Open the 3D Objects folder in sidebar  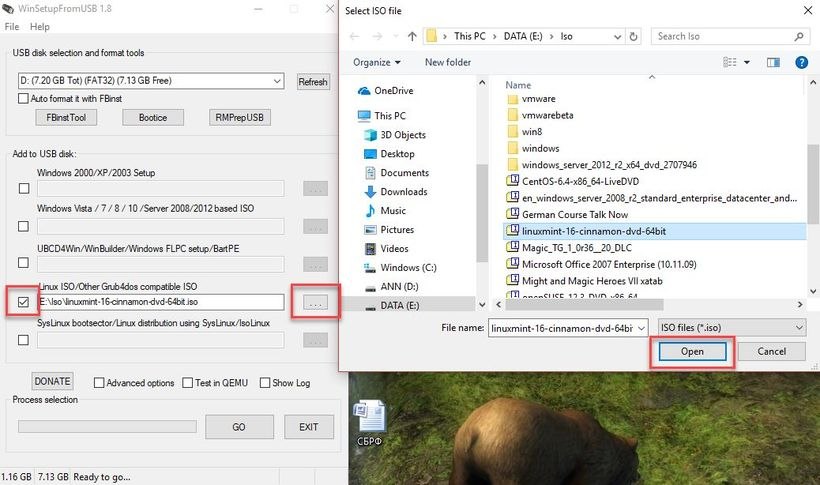coord(402,135)
